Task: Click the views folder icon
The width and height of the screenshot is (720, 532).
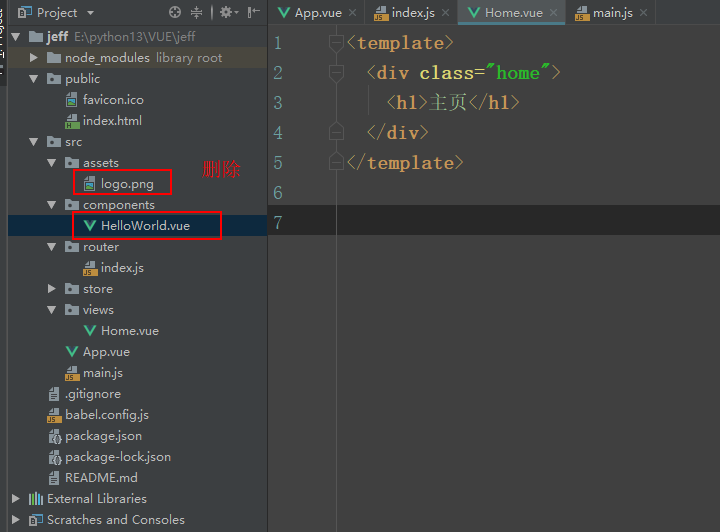Action: pyautogui.click(x=72, y=310)
